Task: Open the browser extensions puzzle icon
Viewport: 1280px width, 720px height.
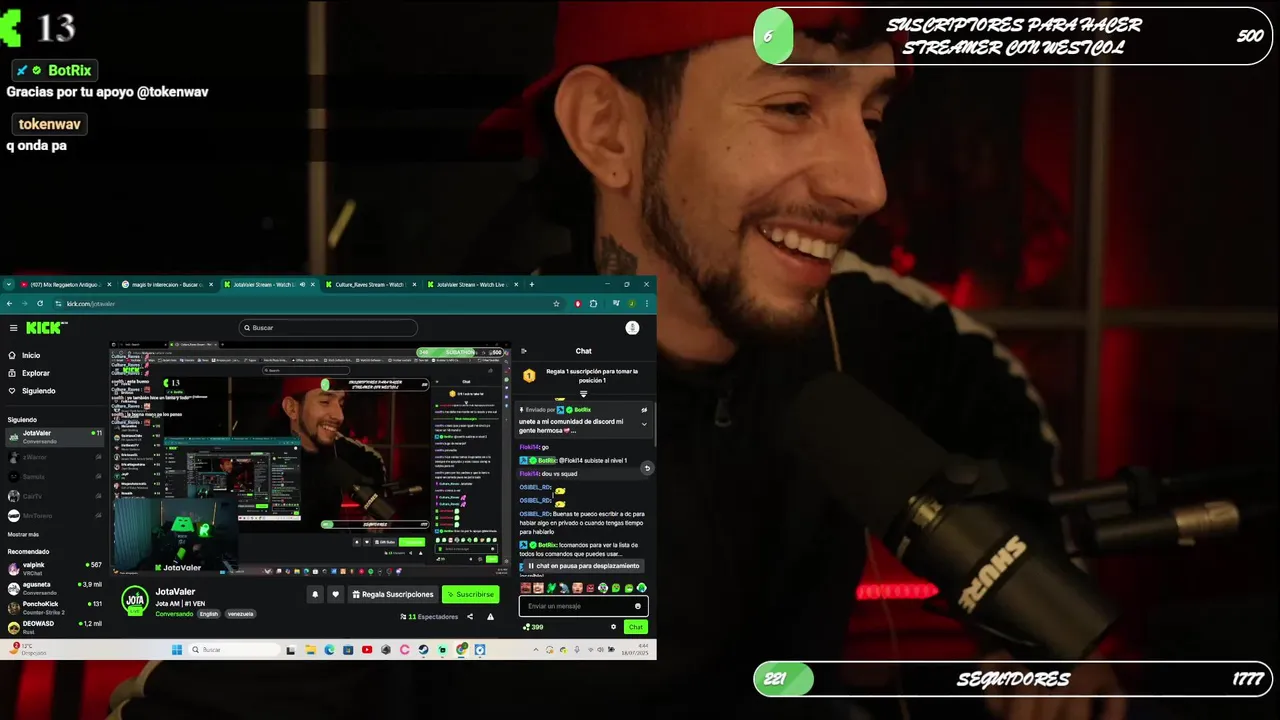Action: point(593,304)
